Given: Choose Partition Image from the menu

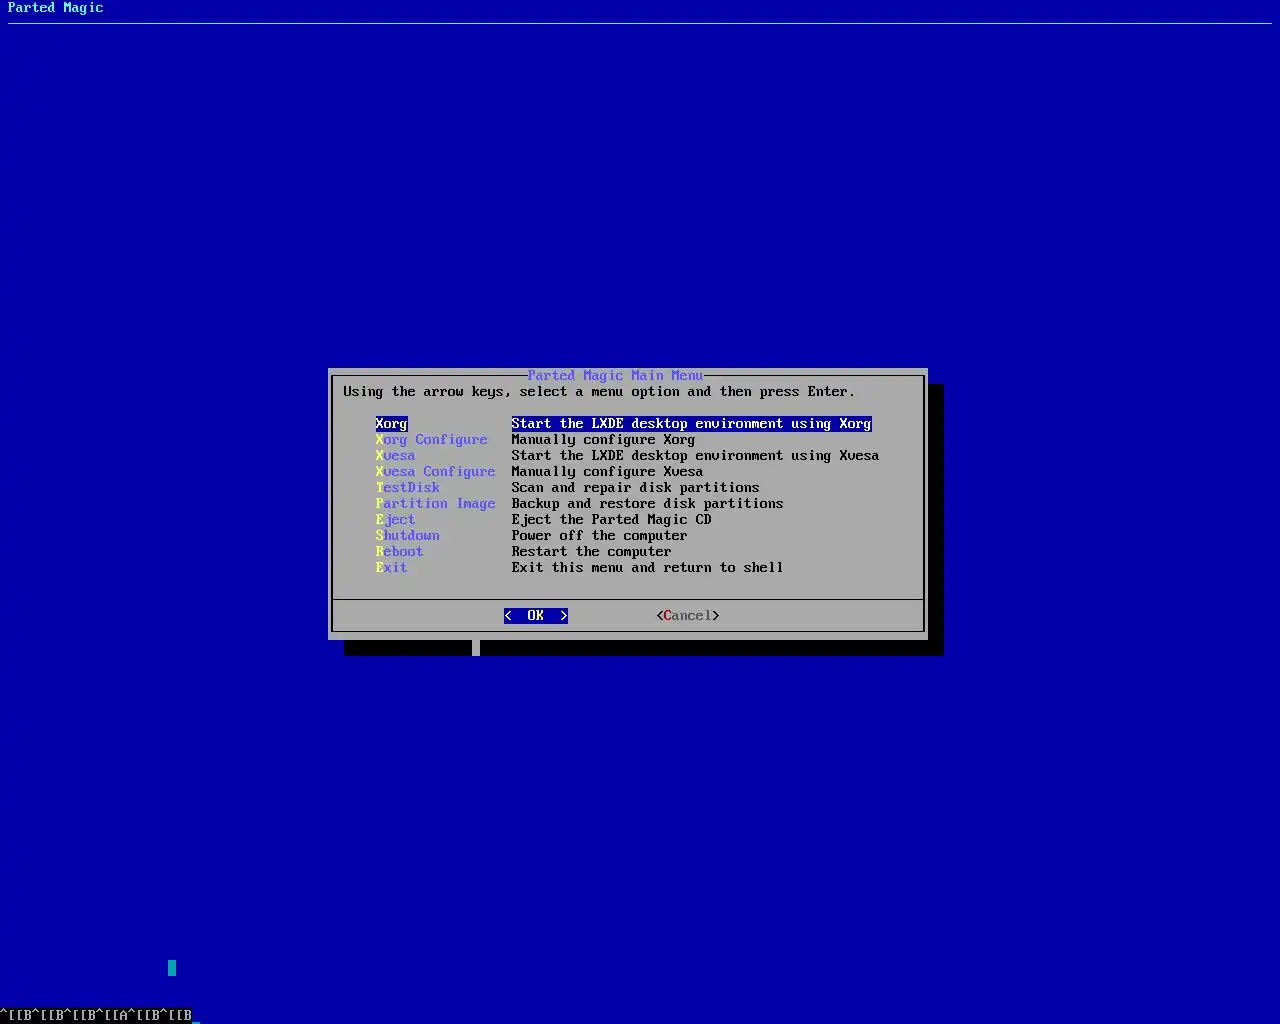Looking at the screenshot, I should [435, 504].
